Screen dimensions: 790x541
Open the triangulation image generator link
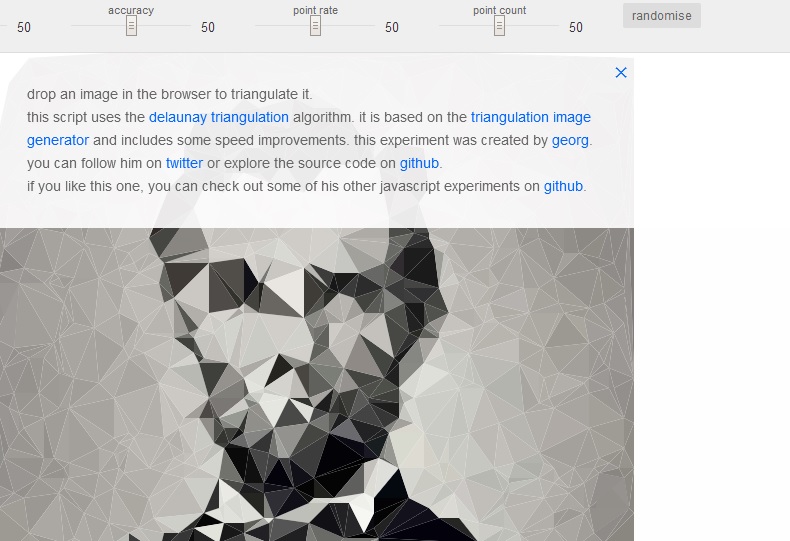(x=530, y=117)
